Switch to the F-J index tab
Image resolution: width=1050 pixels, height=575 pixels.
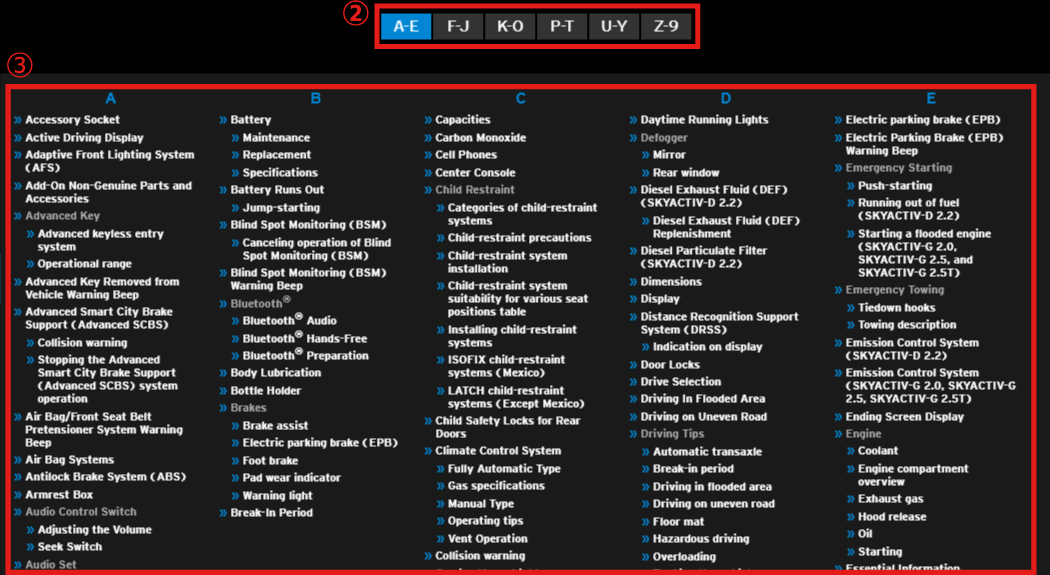(458, 26)
